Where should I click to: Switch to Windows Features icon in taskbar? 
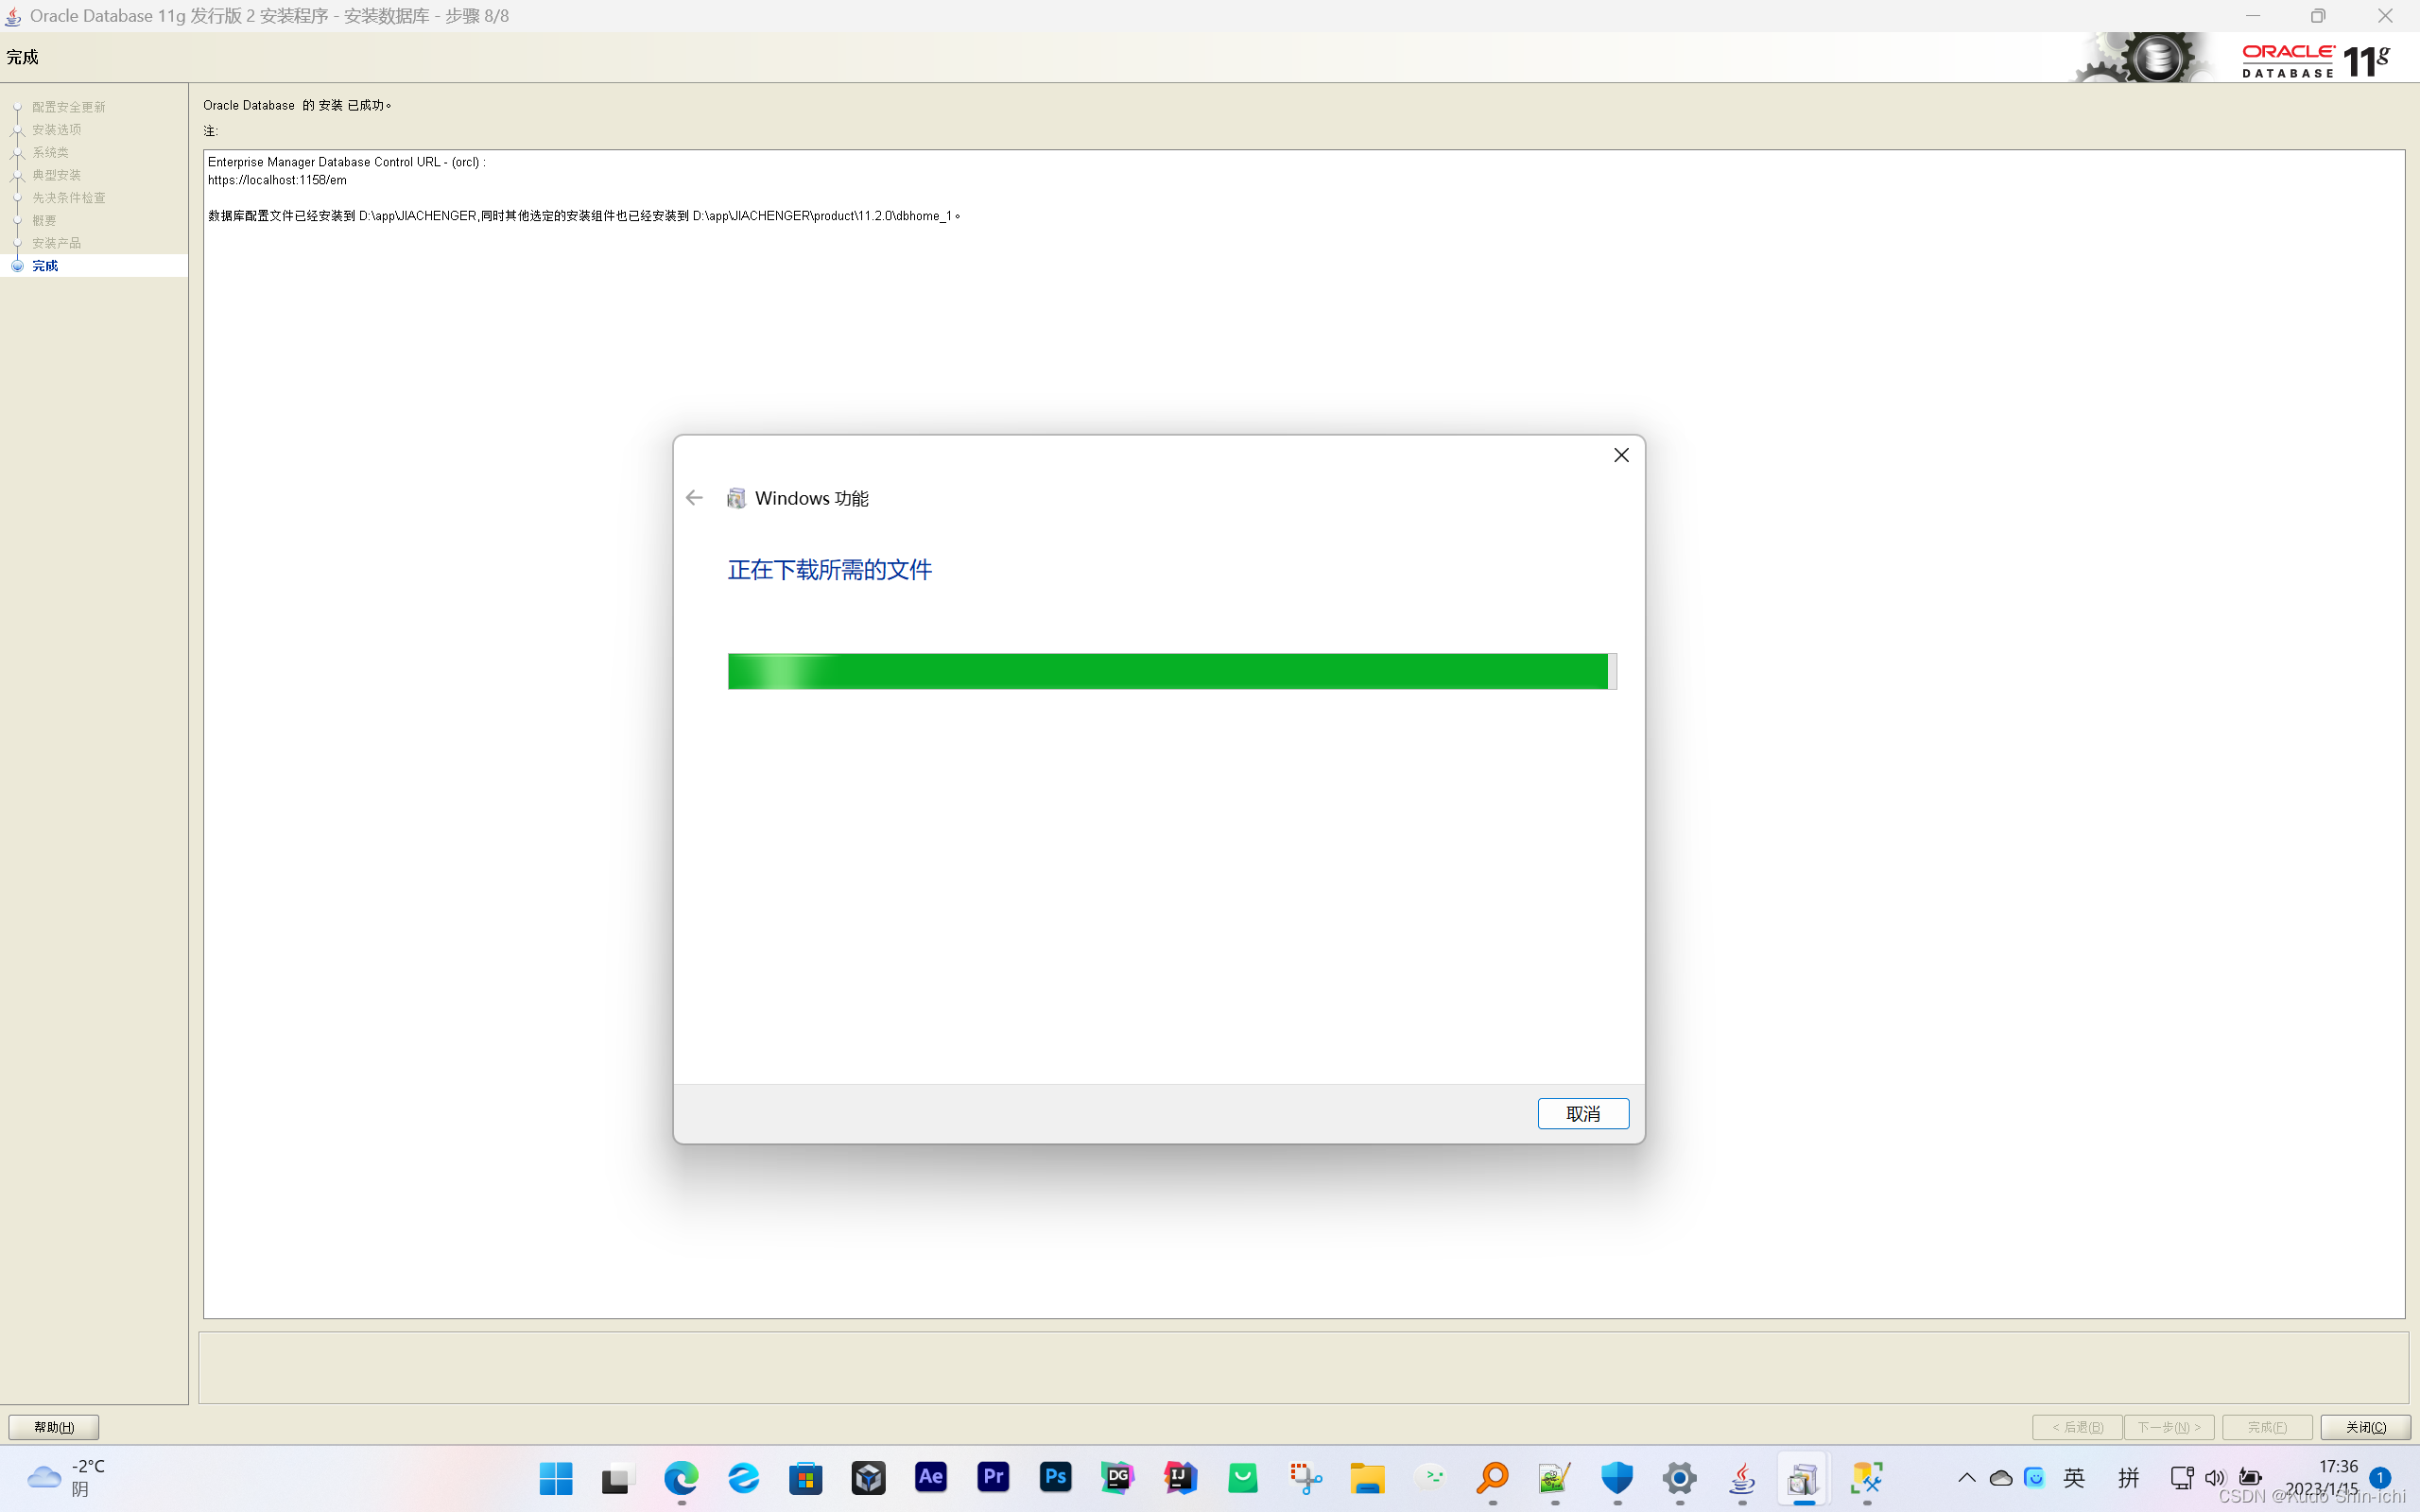click(x=1804, y=1477)
